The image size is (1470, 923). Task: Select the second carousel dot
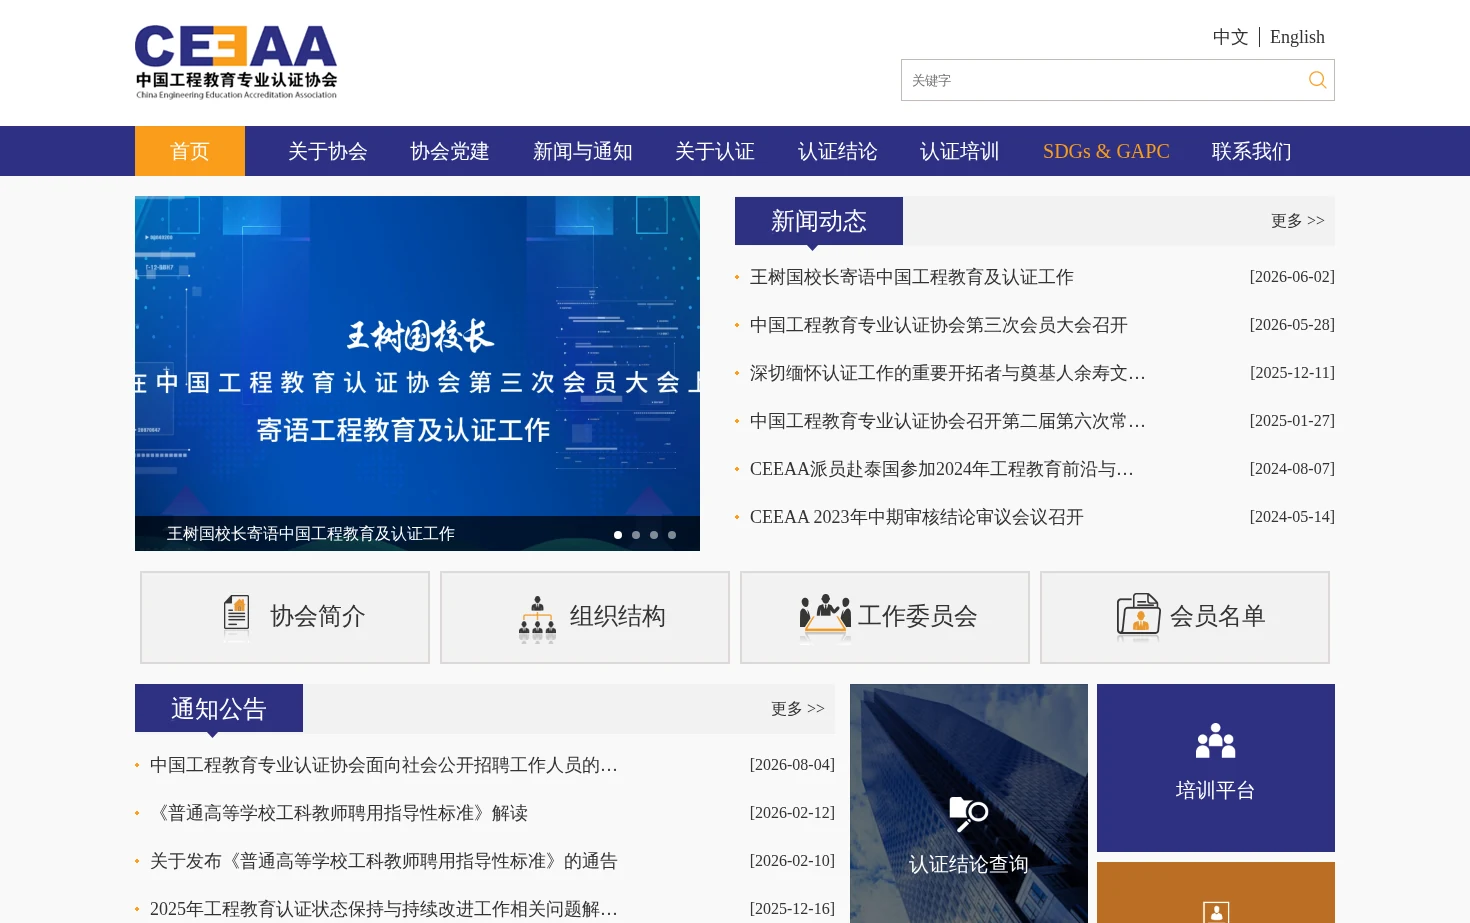coord(636,535)
